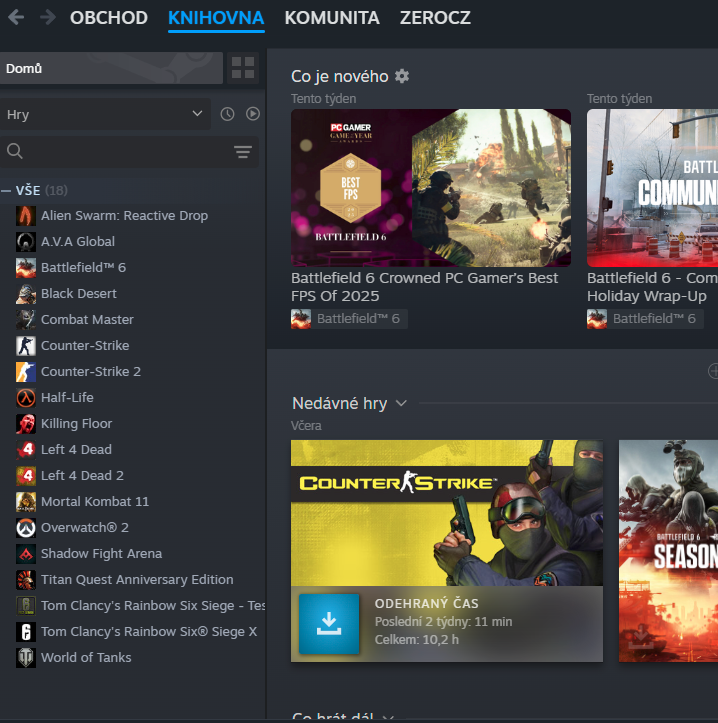
Task: Click the Counter-Strike download button
Action: pos(329,624)
